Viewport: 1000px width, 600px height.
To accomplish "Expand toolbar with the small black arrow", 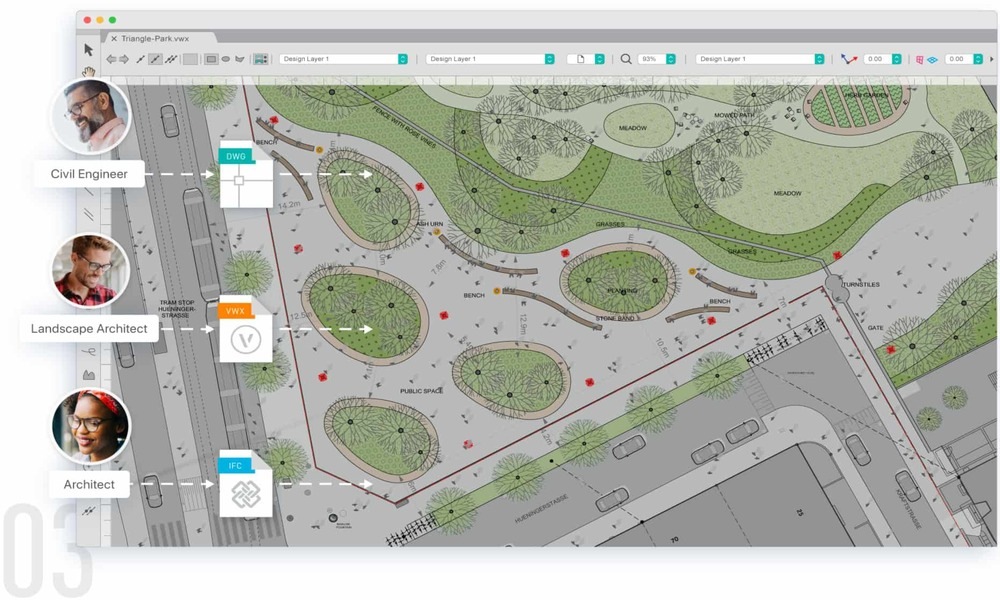I will [992, 59].
